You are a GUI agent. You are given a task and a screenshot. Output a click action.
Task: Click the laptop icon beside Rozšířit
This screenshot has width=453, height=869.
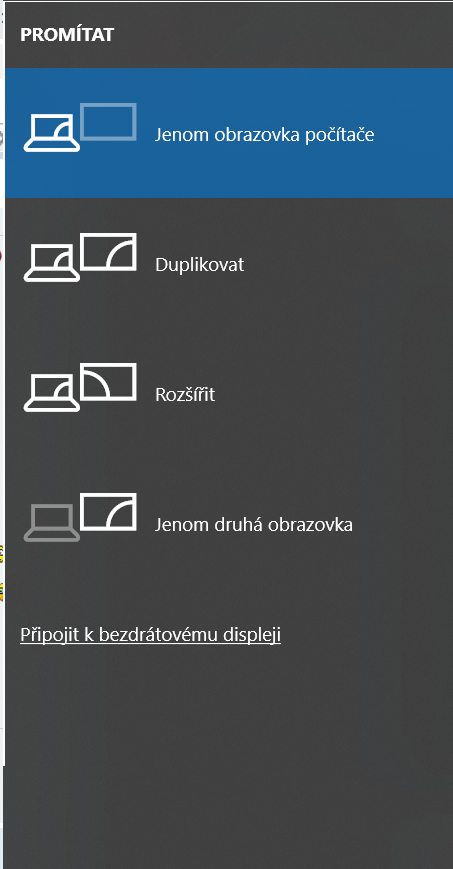point(51,393)
